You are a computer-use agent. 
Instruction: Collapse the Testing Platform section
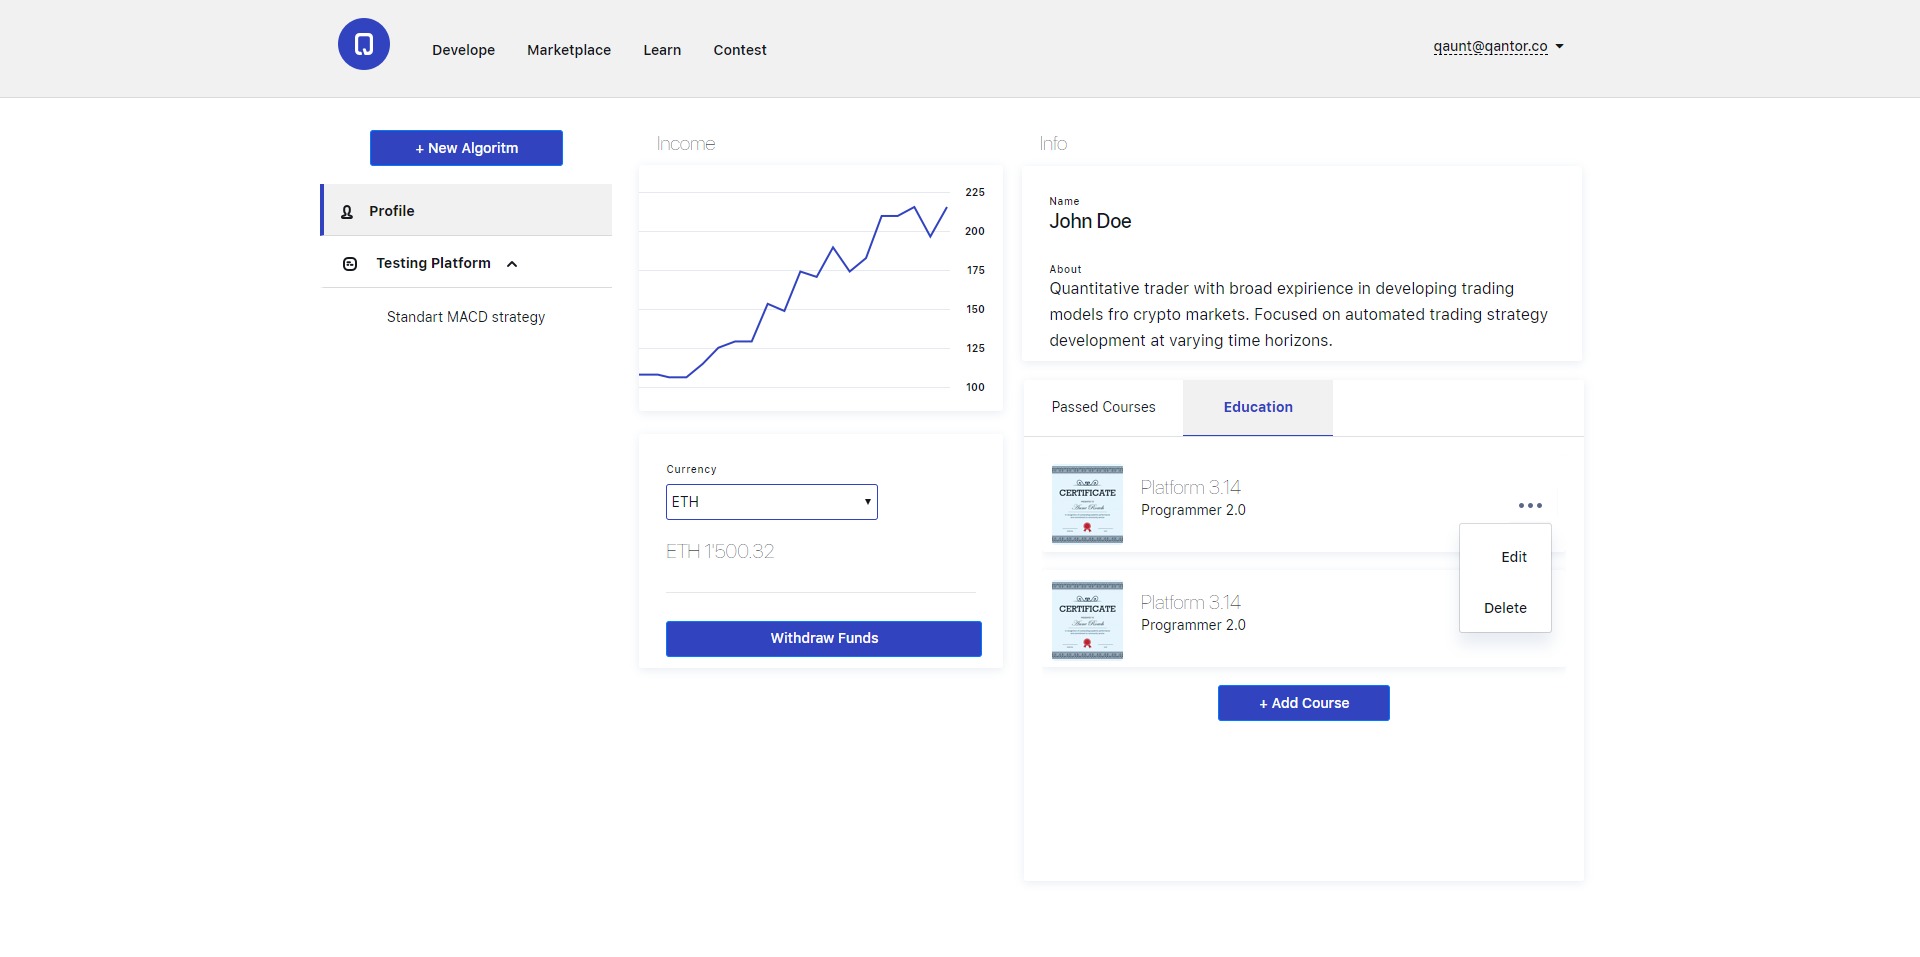point(512,264)
